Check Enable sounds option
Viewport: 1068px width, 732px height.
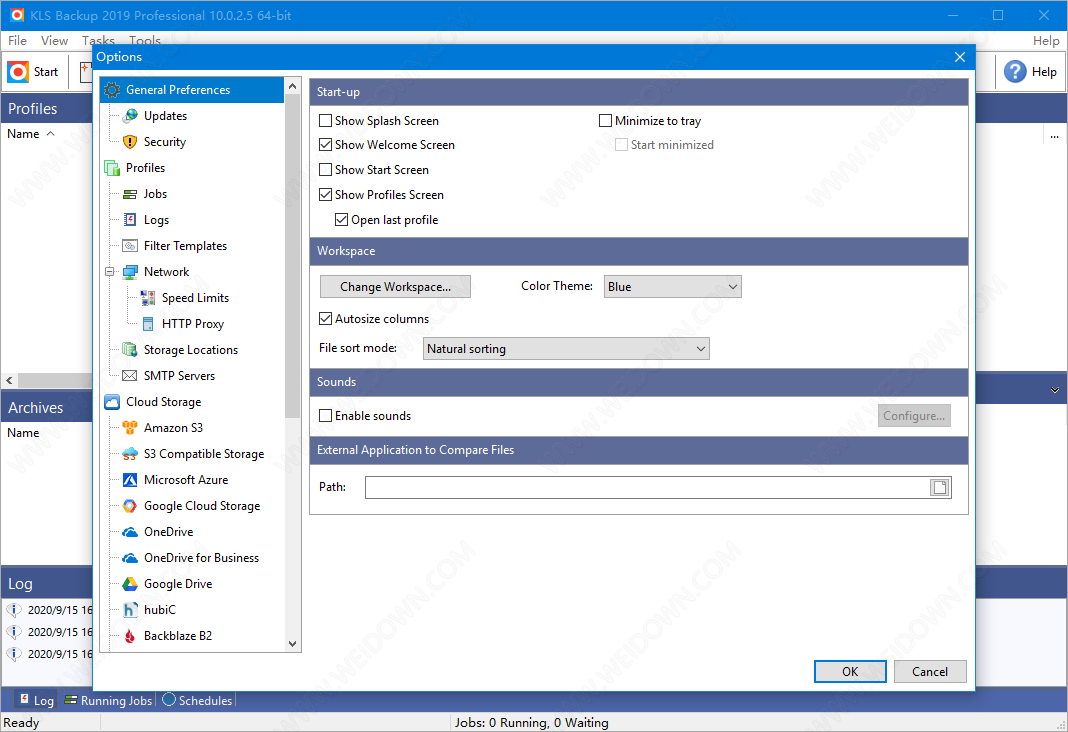(x=326, y=415)
